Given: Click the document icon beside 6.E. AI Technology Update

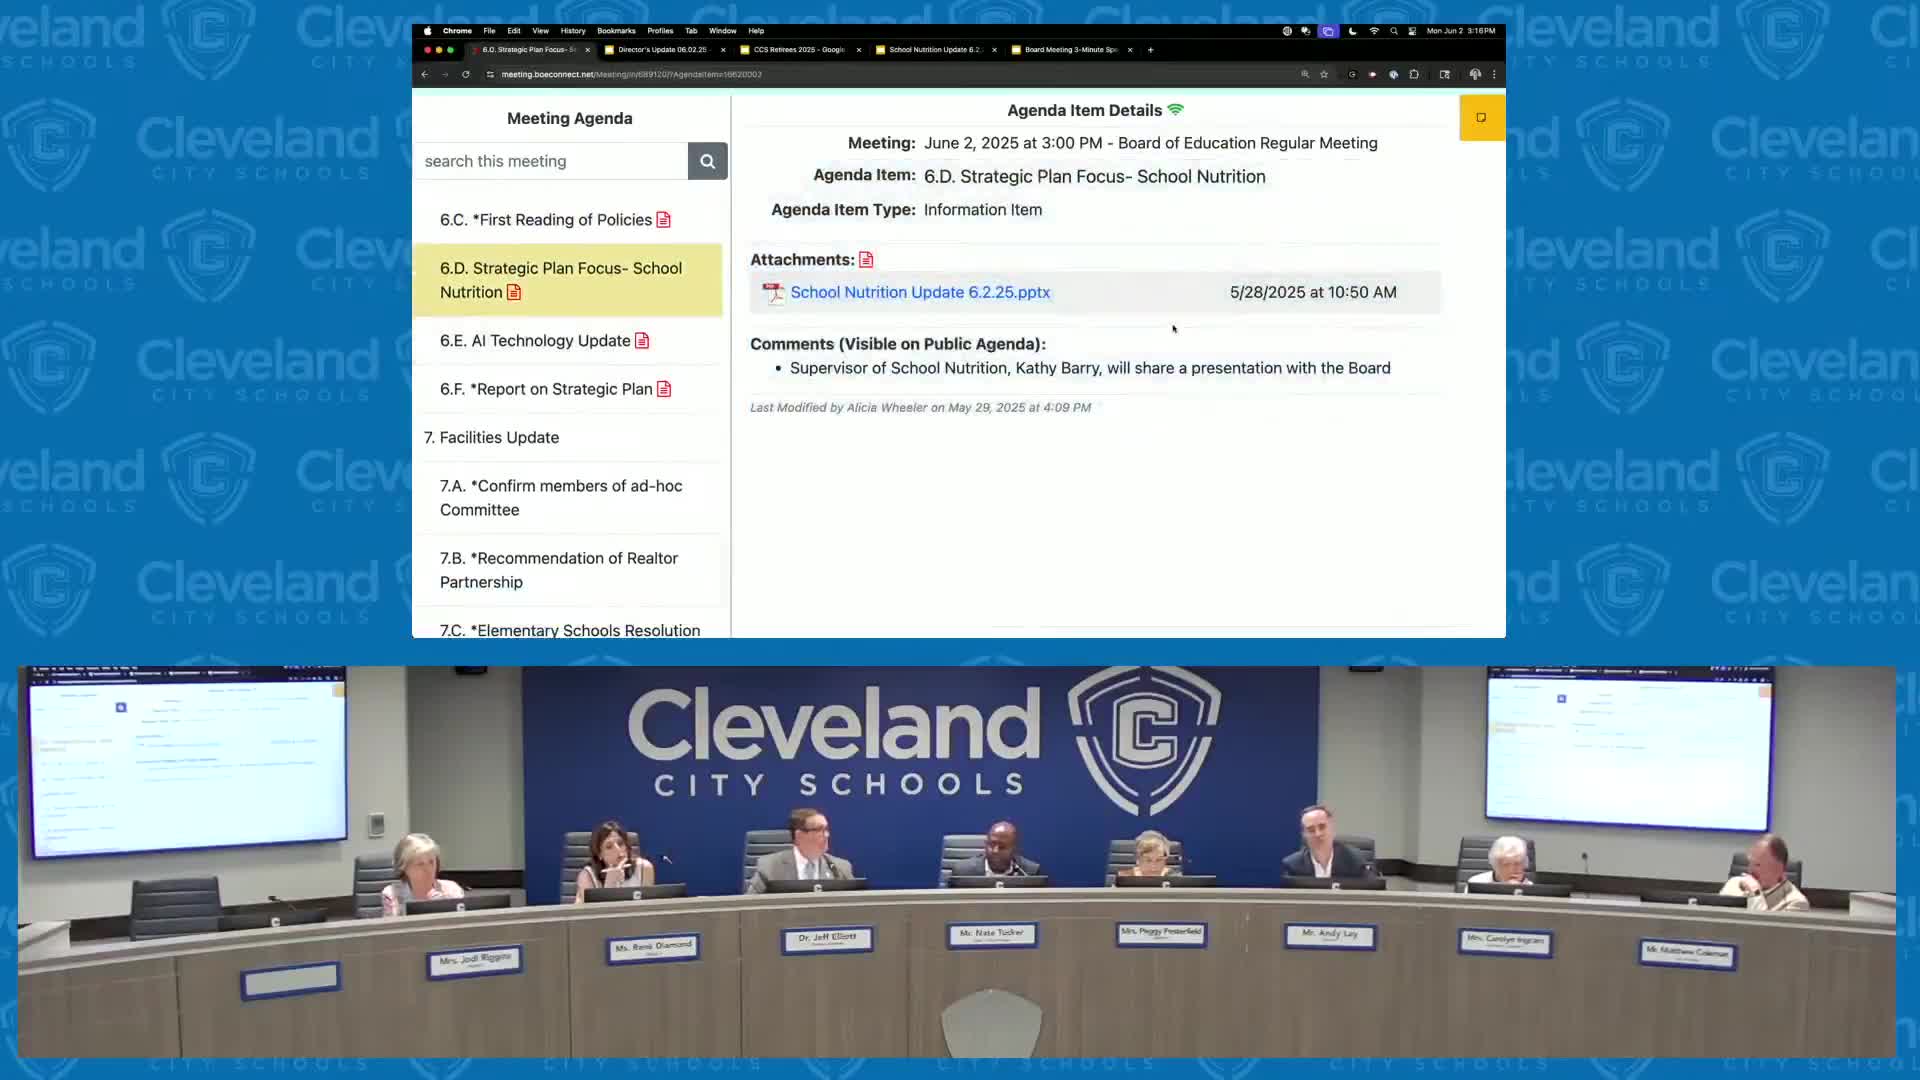Looking at the screenshot, I should (x=642, y=341).
